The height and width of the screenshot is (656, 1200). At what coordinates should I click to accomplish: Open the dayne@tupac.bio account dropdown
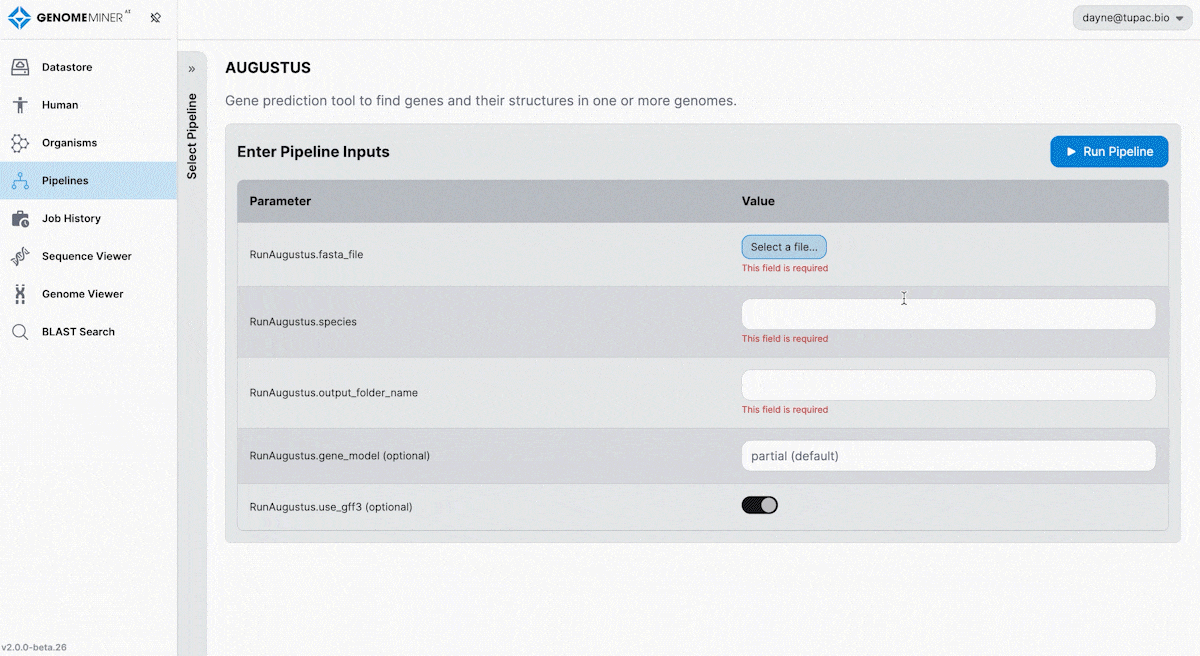tap(1132, 18)
